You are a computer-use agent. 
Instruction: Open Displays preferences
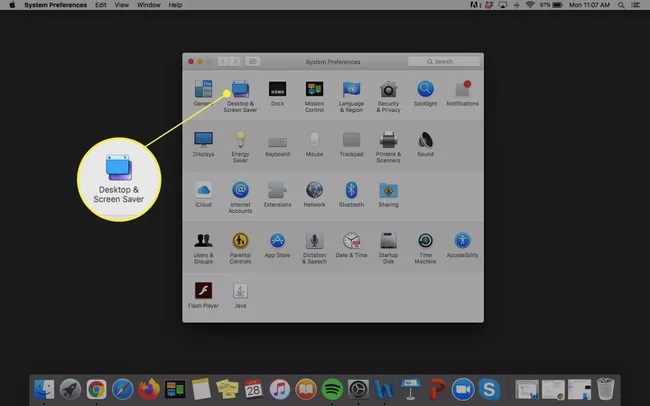pyautogui.click(x=203, y=144)
